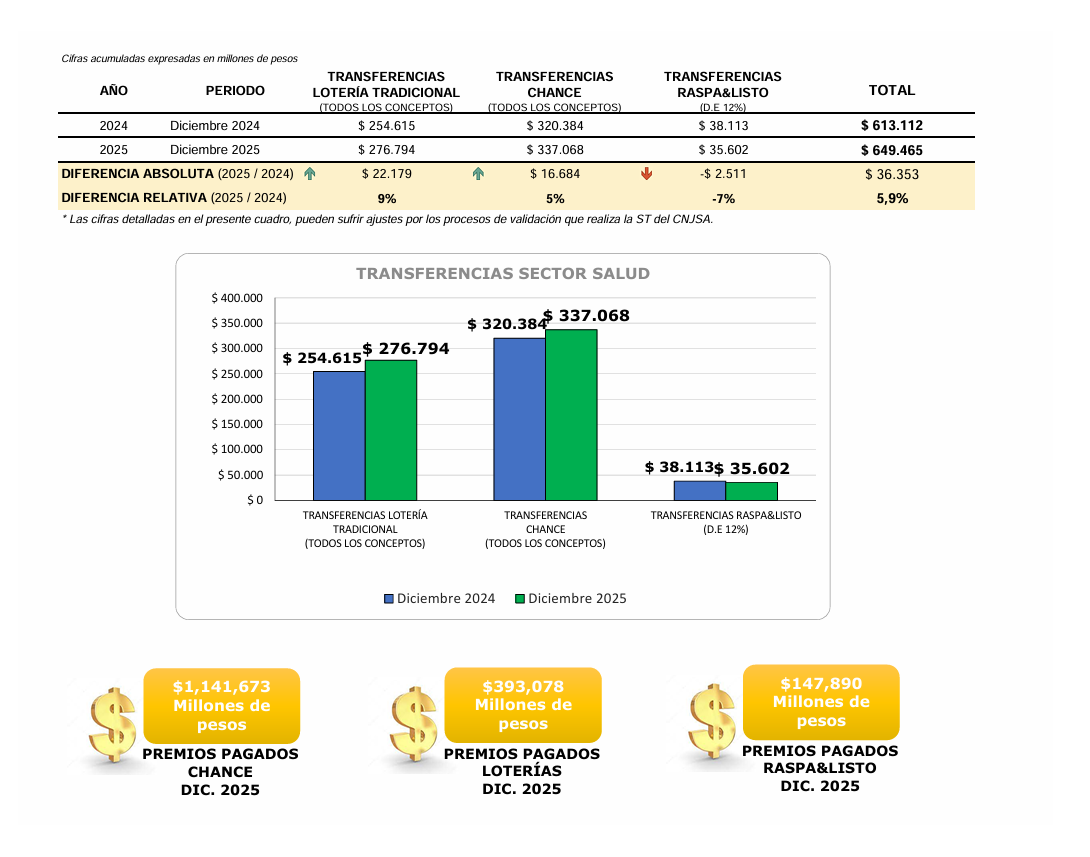1090x857 pixels.
Task: Click the blue Diciembre 2024 legend square
Action: coord(389,599)
